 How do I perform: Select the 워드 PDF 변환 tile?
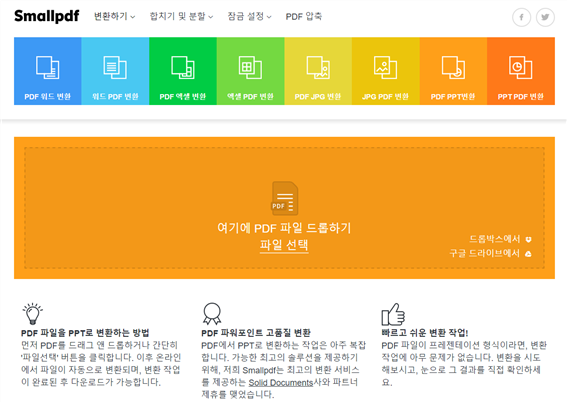(x=115, y=71)
